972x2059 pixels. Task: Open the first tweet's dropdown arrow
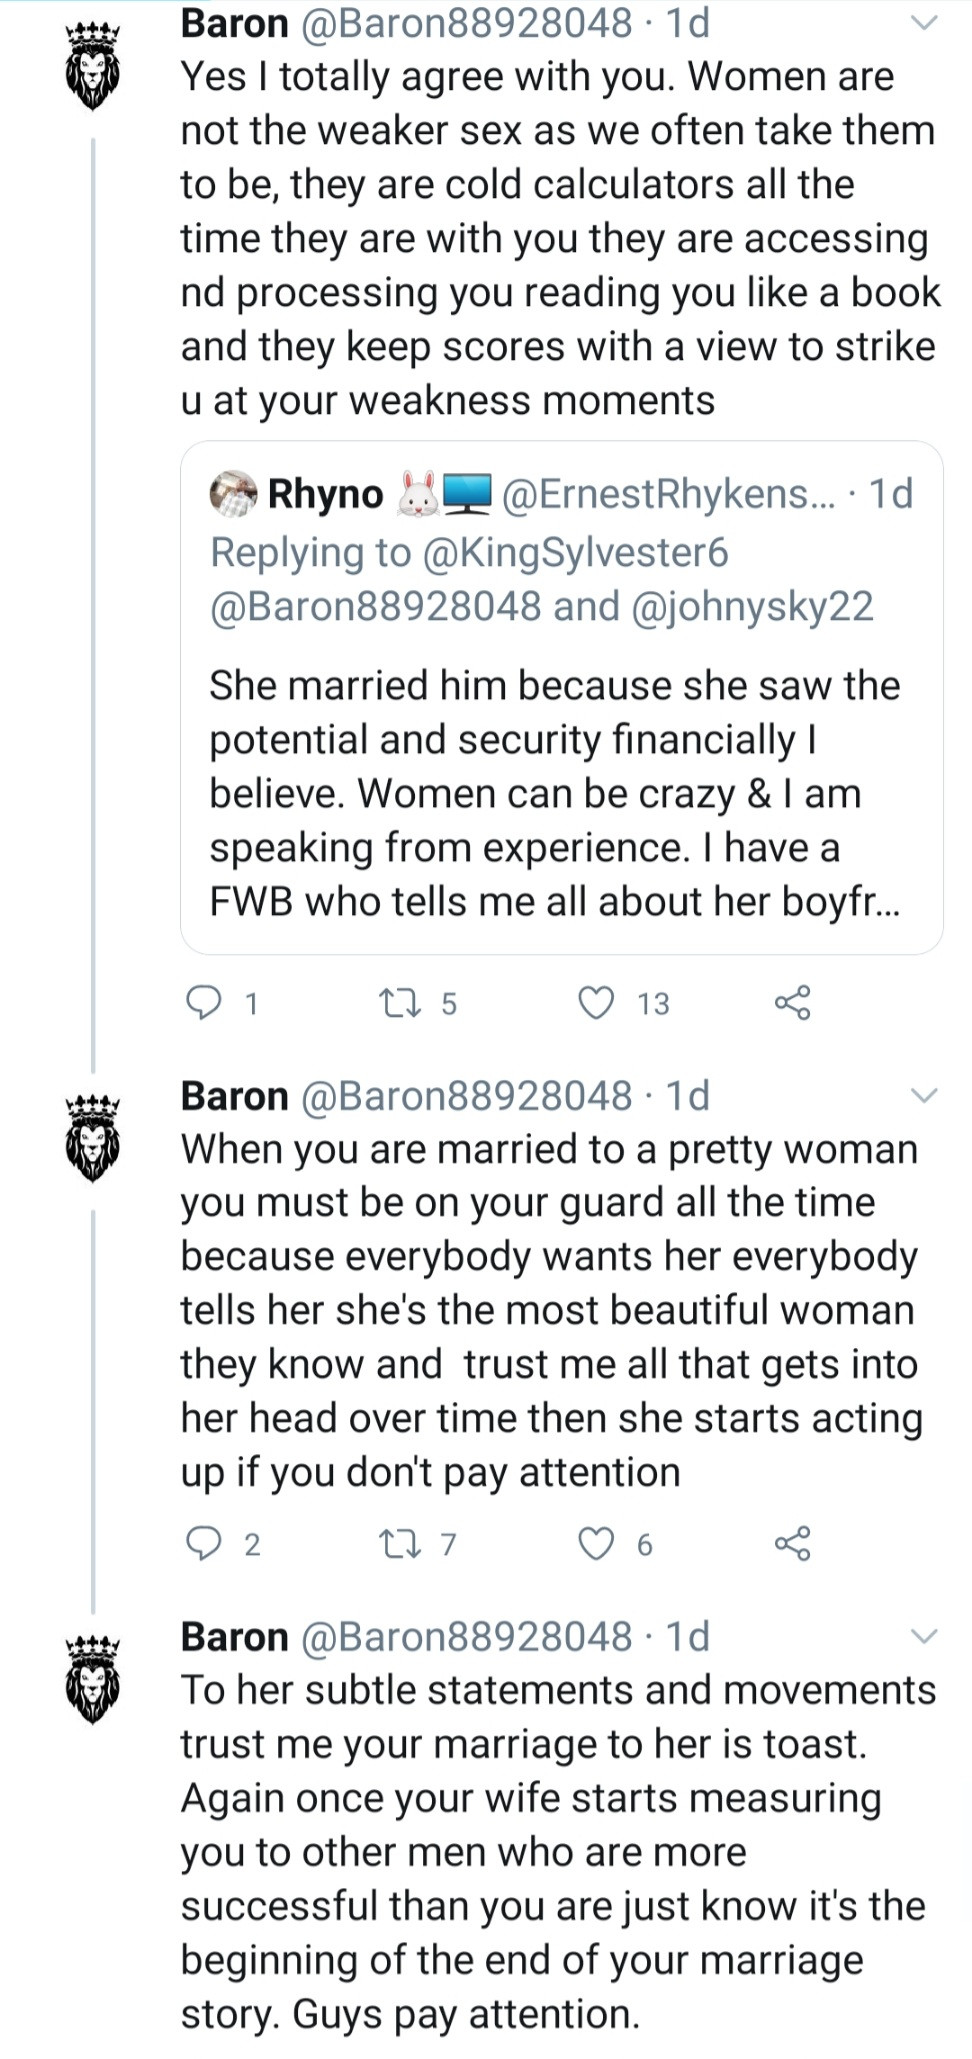click(x=925, y=23)
